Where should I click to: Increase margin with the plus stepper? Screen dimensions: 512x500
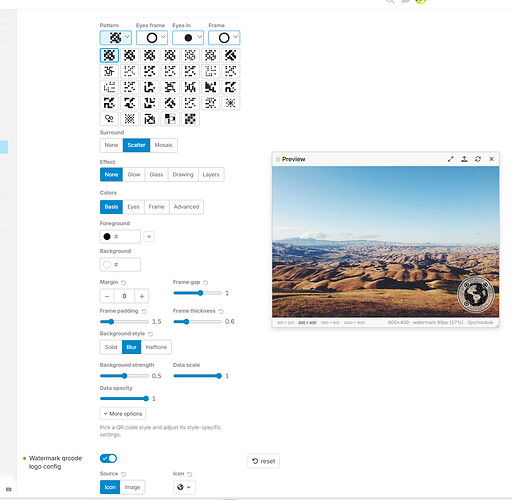coord(142,296)
